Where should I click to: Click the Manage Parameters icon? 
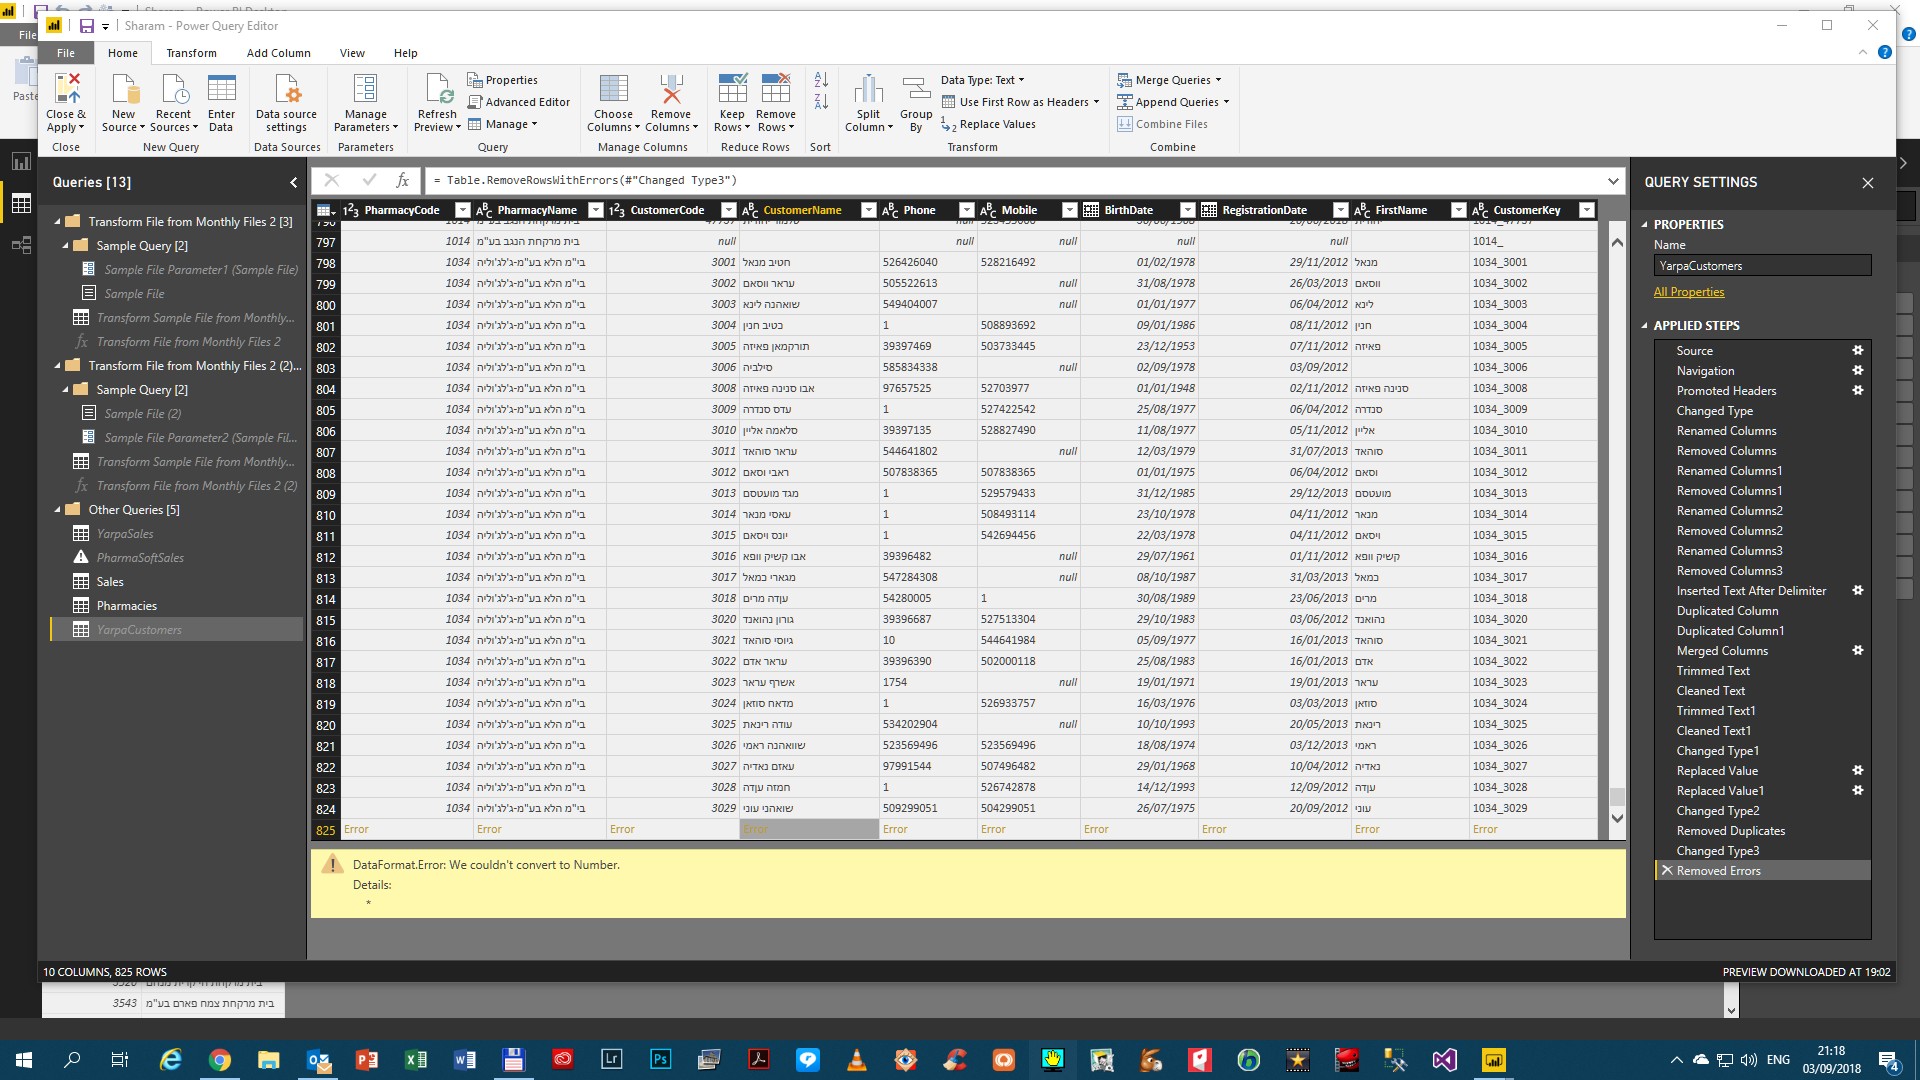pyautogui.click(x=365, y=89)
